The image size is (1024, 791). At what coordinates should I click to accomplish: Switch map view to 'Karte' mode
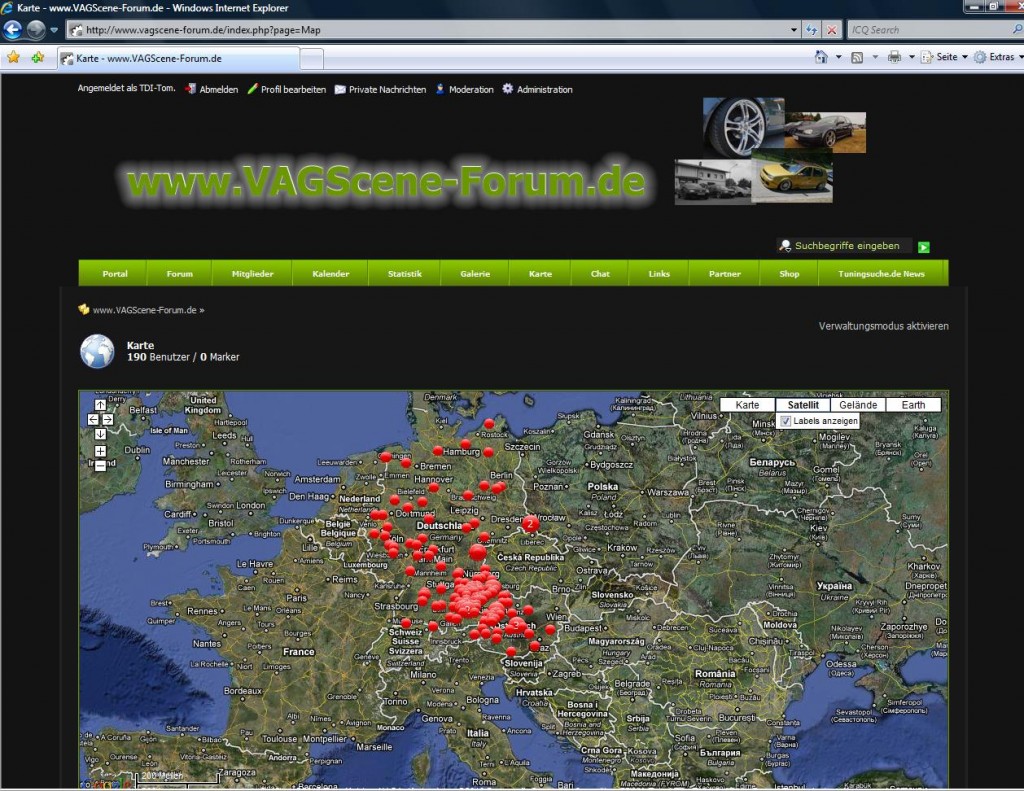(747, 405)
